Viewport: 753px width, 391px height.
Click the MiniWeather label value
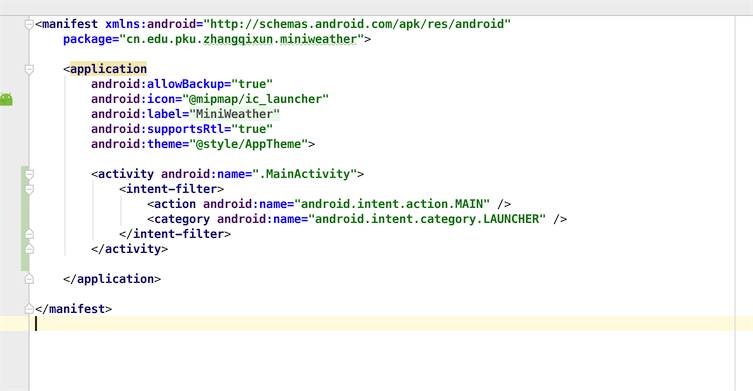pos(234,114)
